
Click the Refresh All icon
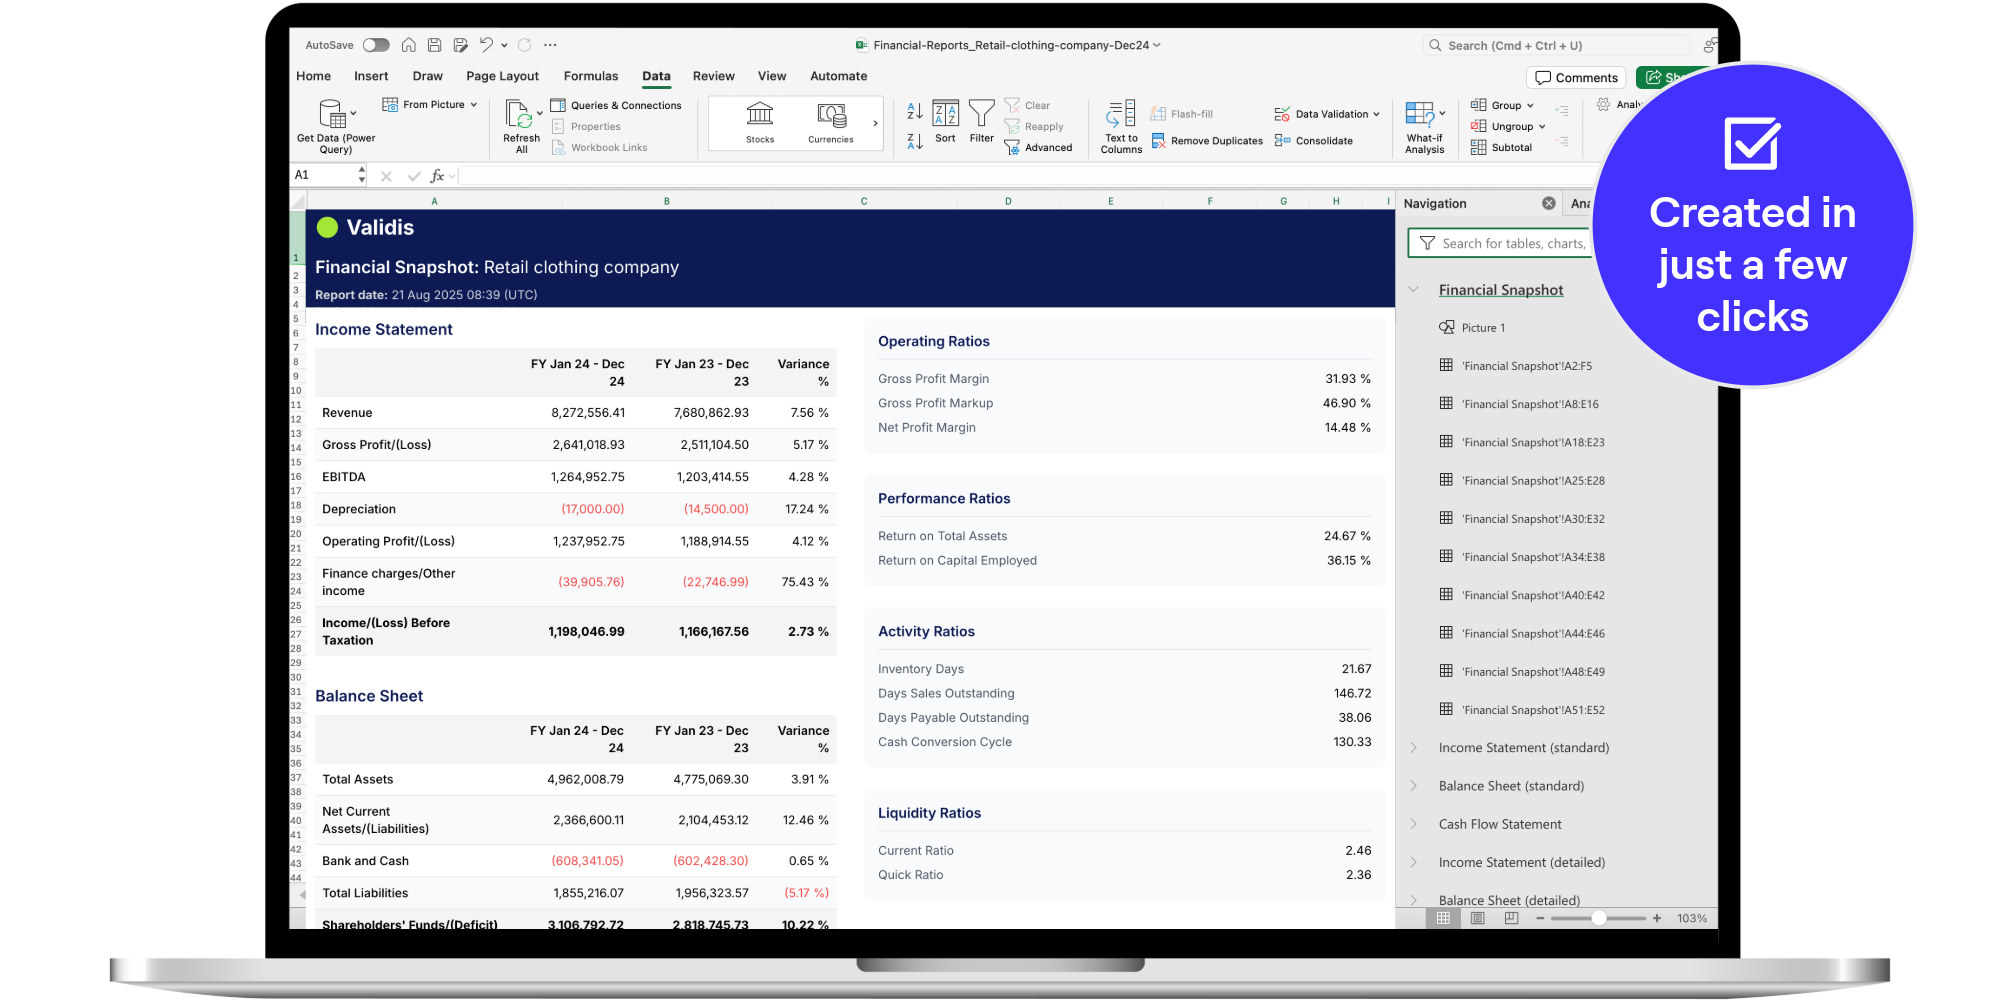[519, 114]
